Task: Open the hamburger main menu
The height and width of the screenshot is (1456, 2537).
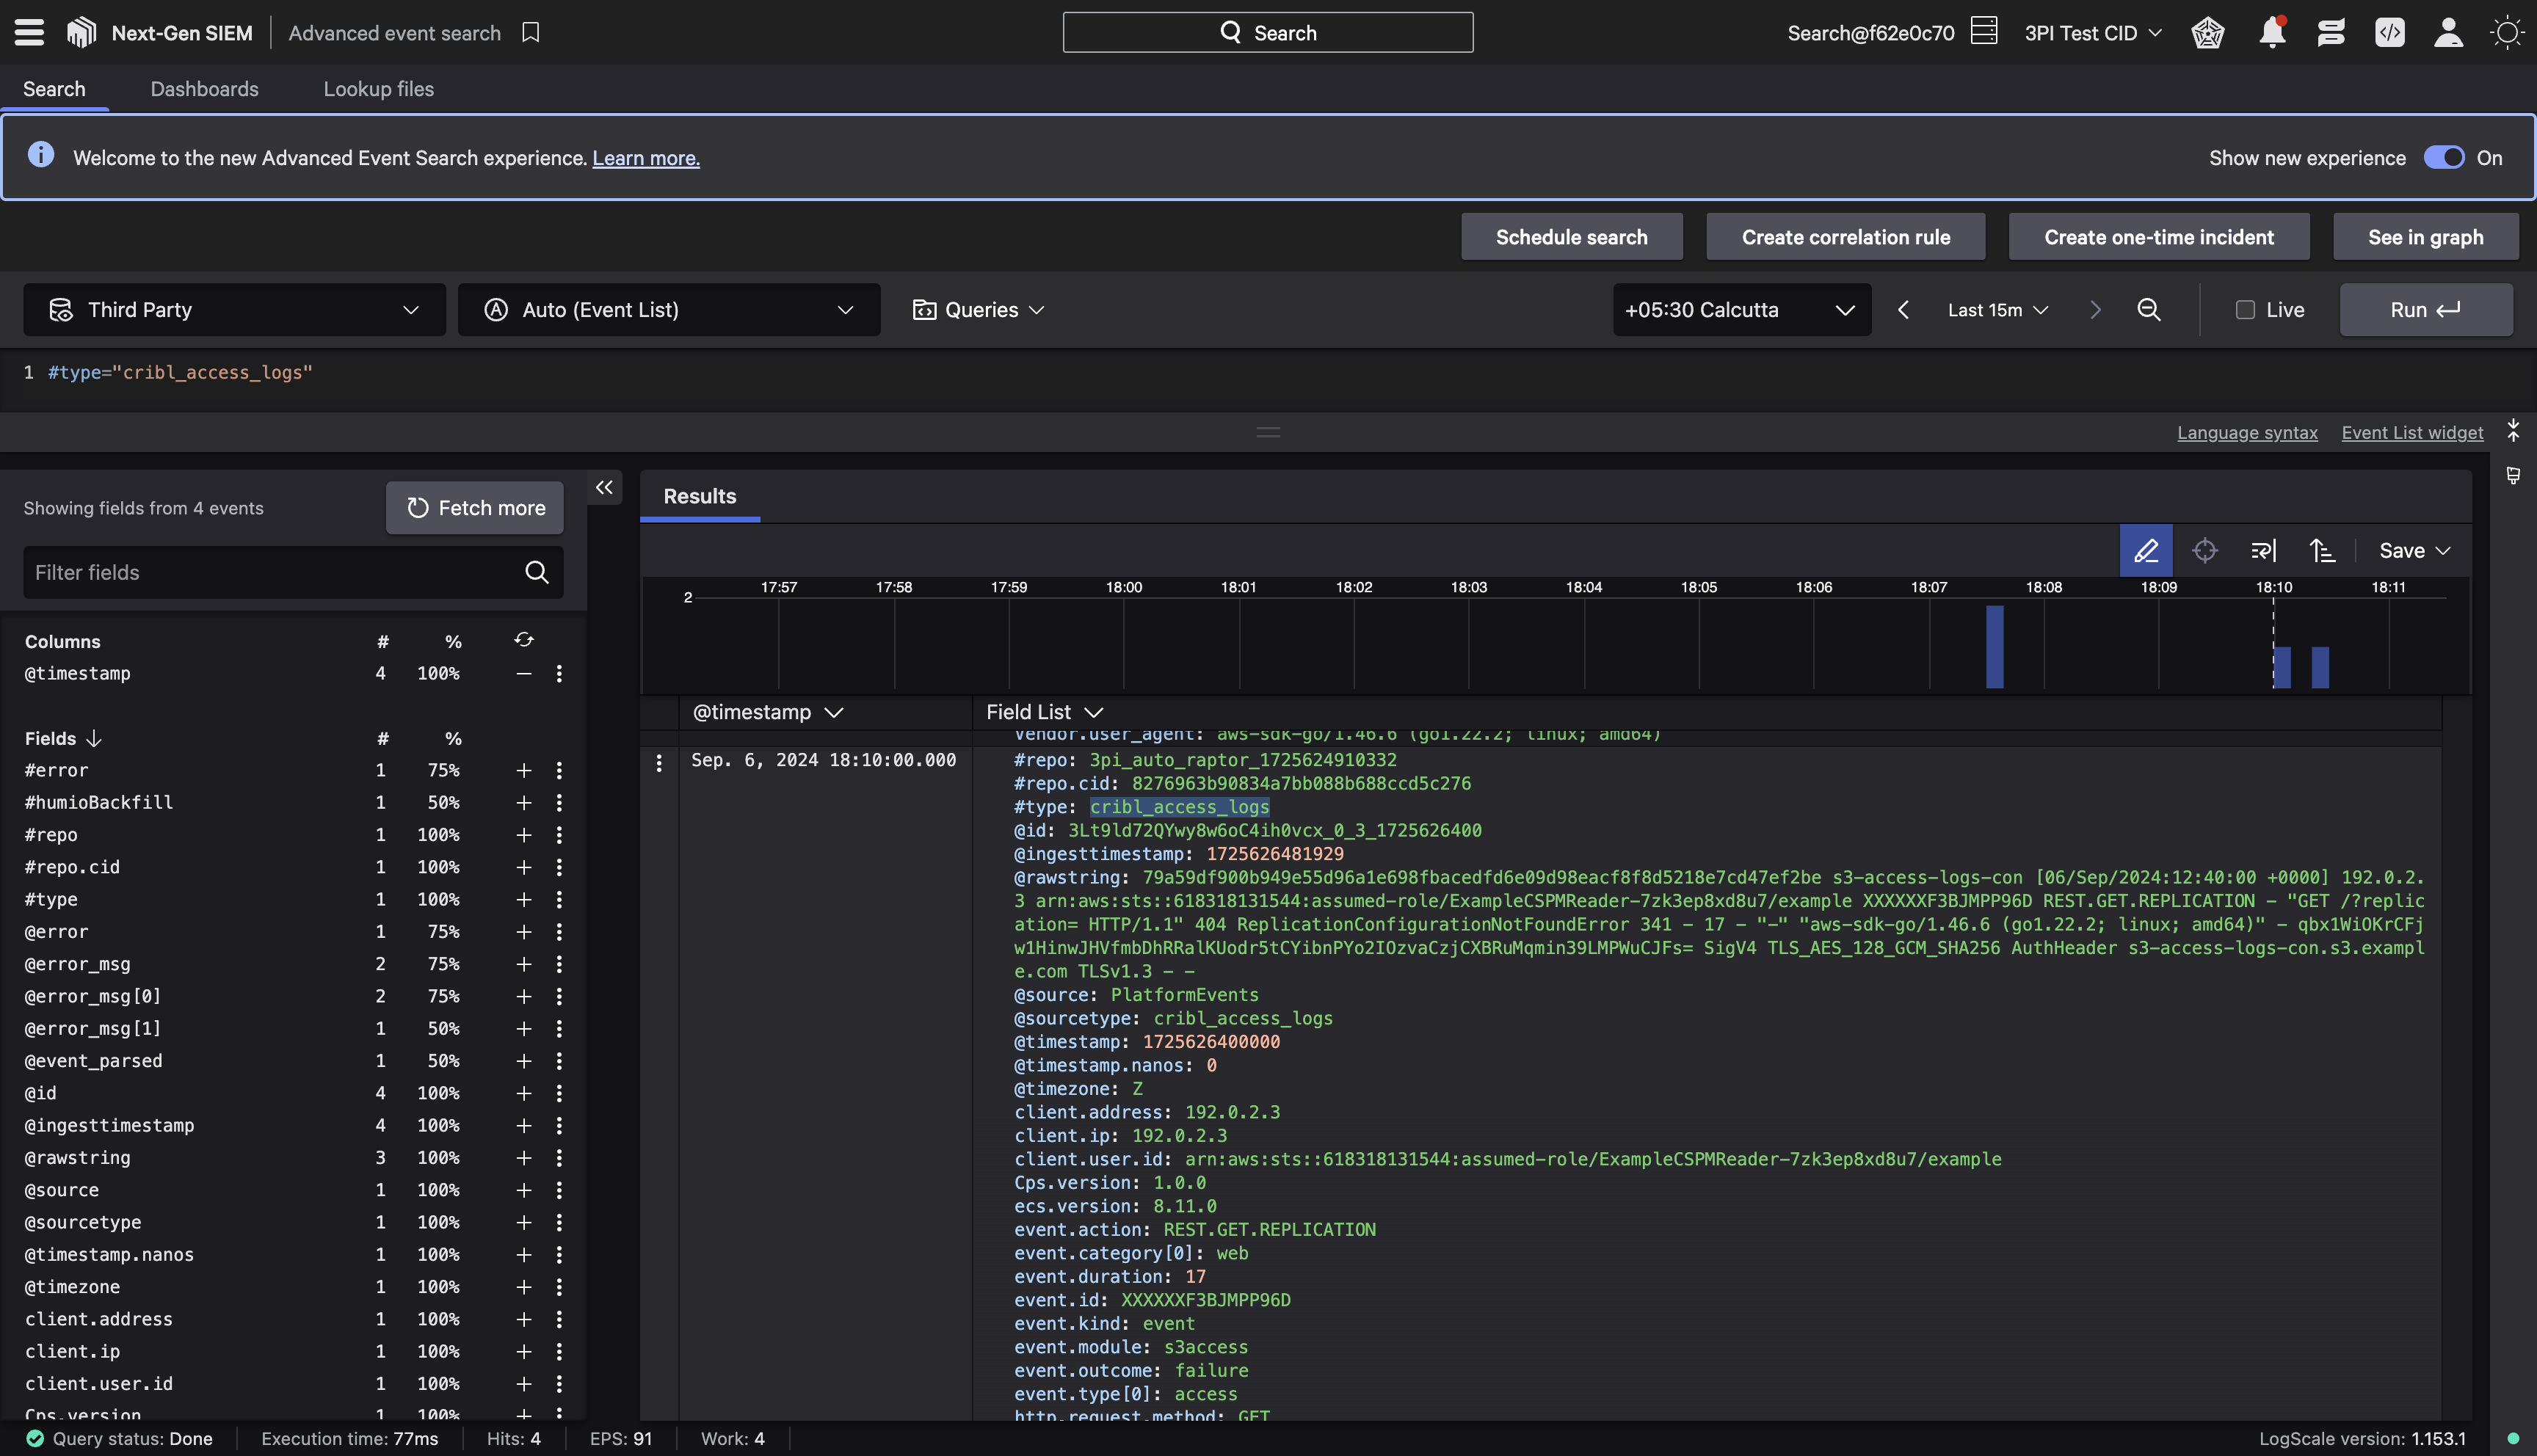Action: pyautogui.click(x=29, y=33)
